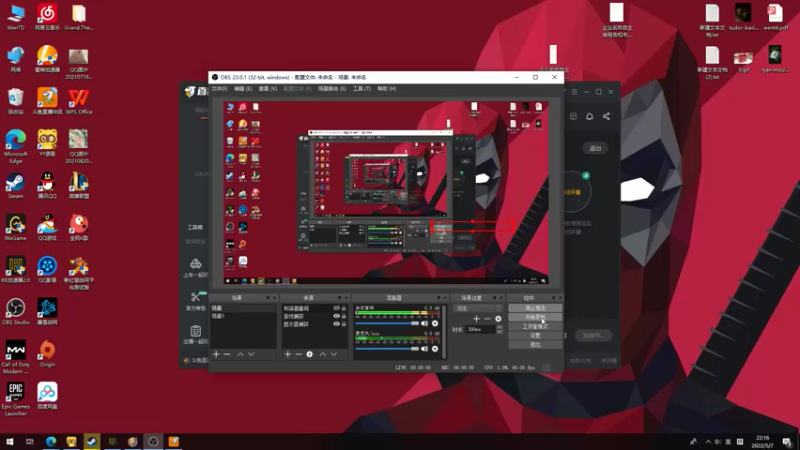Open scissors tool in background app sidebar
800x450 pixels.
(195, 297)
